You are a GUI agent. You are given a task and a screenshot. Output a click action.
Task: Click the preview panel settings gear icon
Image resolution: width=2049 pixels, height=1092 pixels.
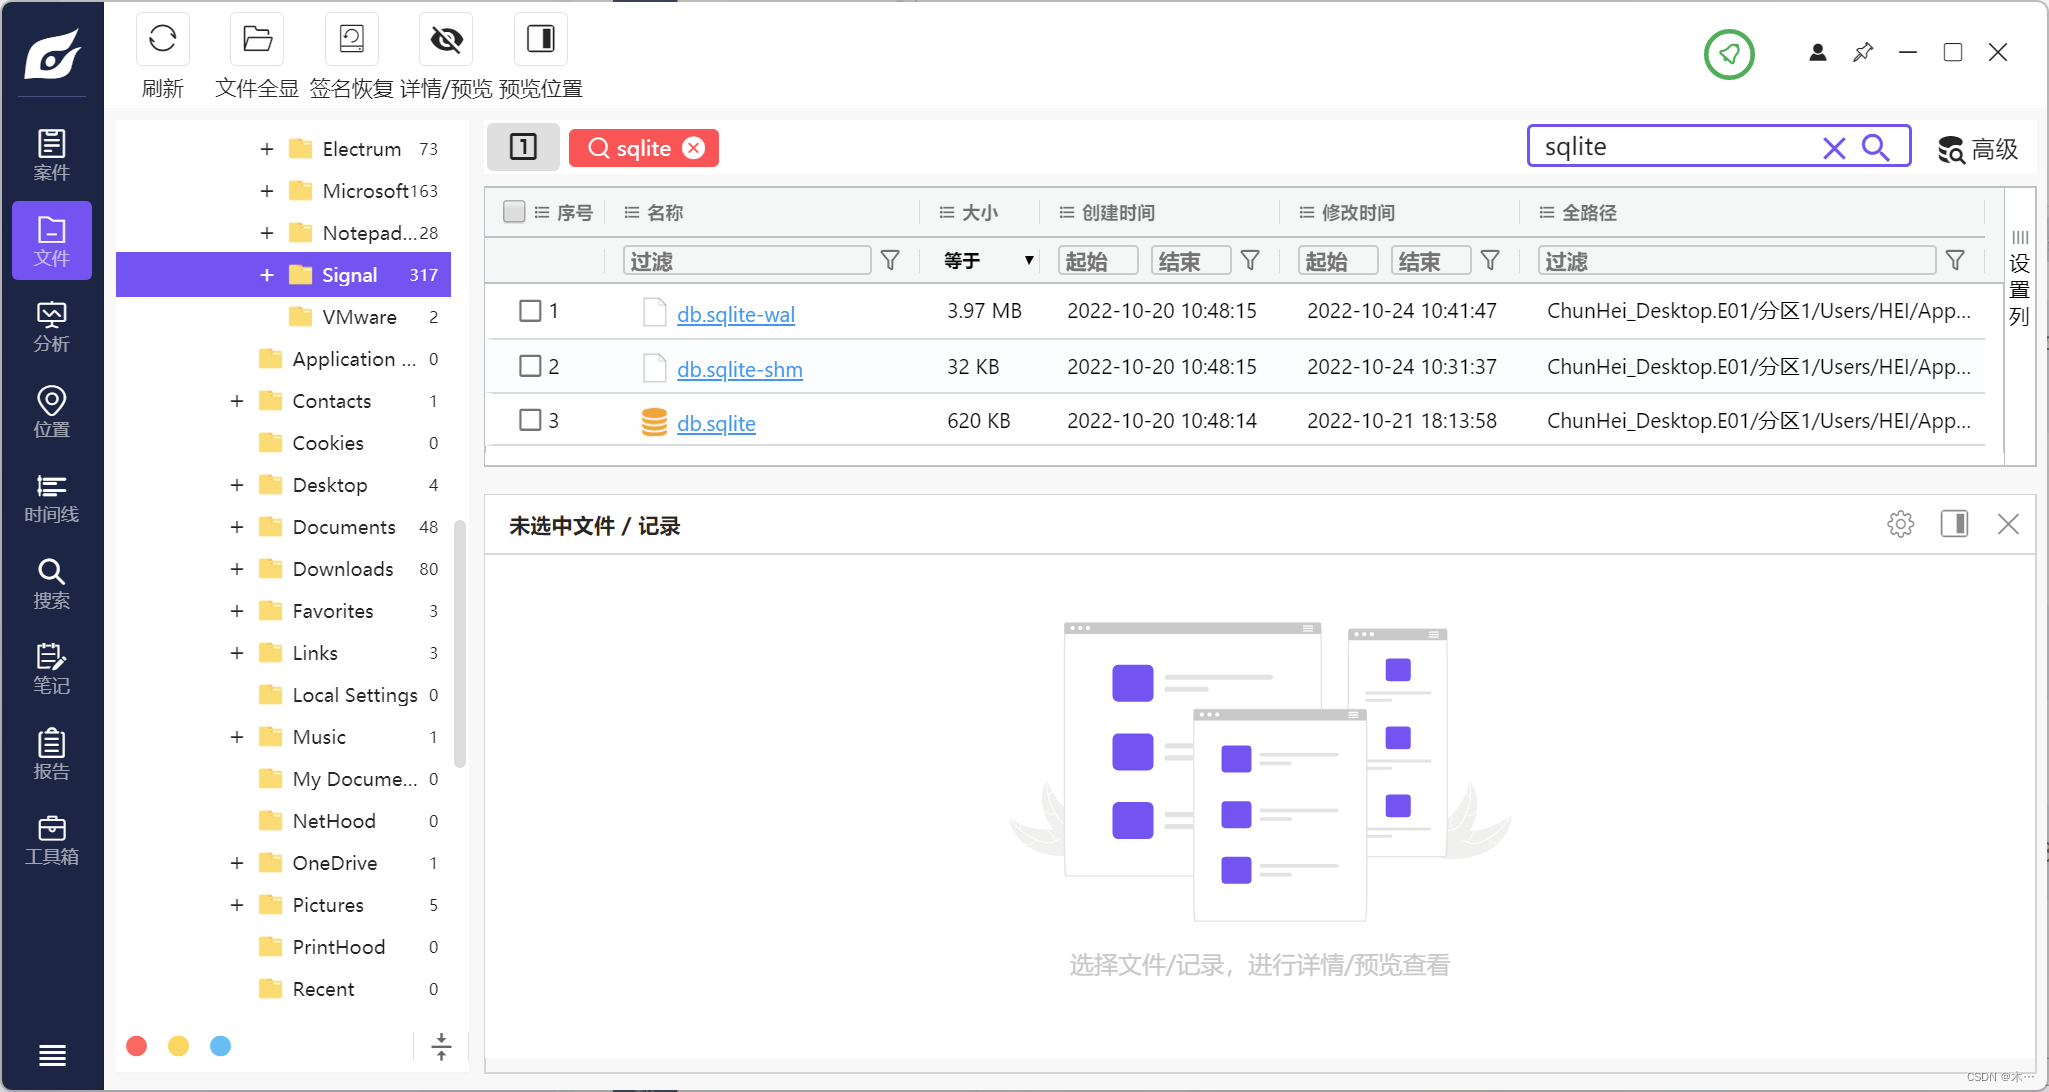pos(1900,524)
